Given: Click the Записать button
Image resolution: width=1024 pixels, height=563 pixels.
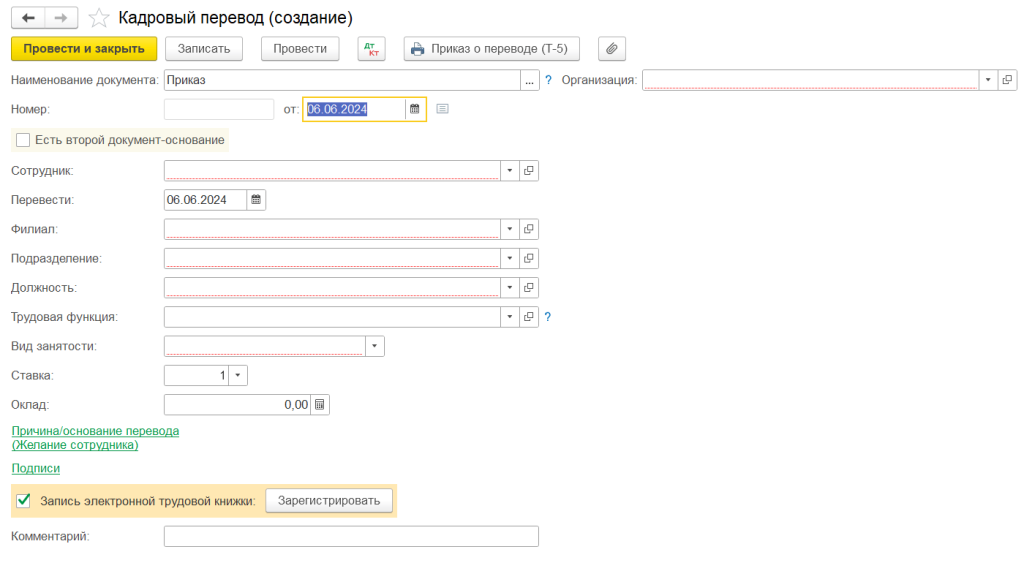Looking at the screenshot, I should pyautogui.click(x=204, y=48).
